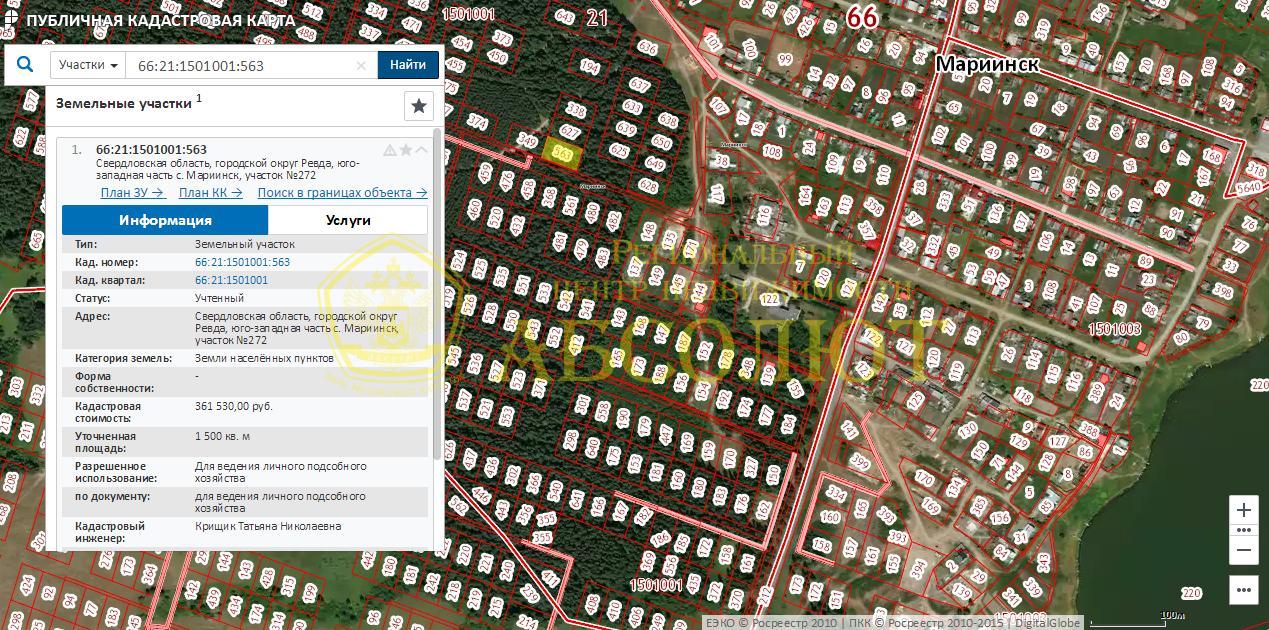Click Земли населённых пунктов category value
1269x630 pixels.
click(264, 358)
